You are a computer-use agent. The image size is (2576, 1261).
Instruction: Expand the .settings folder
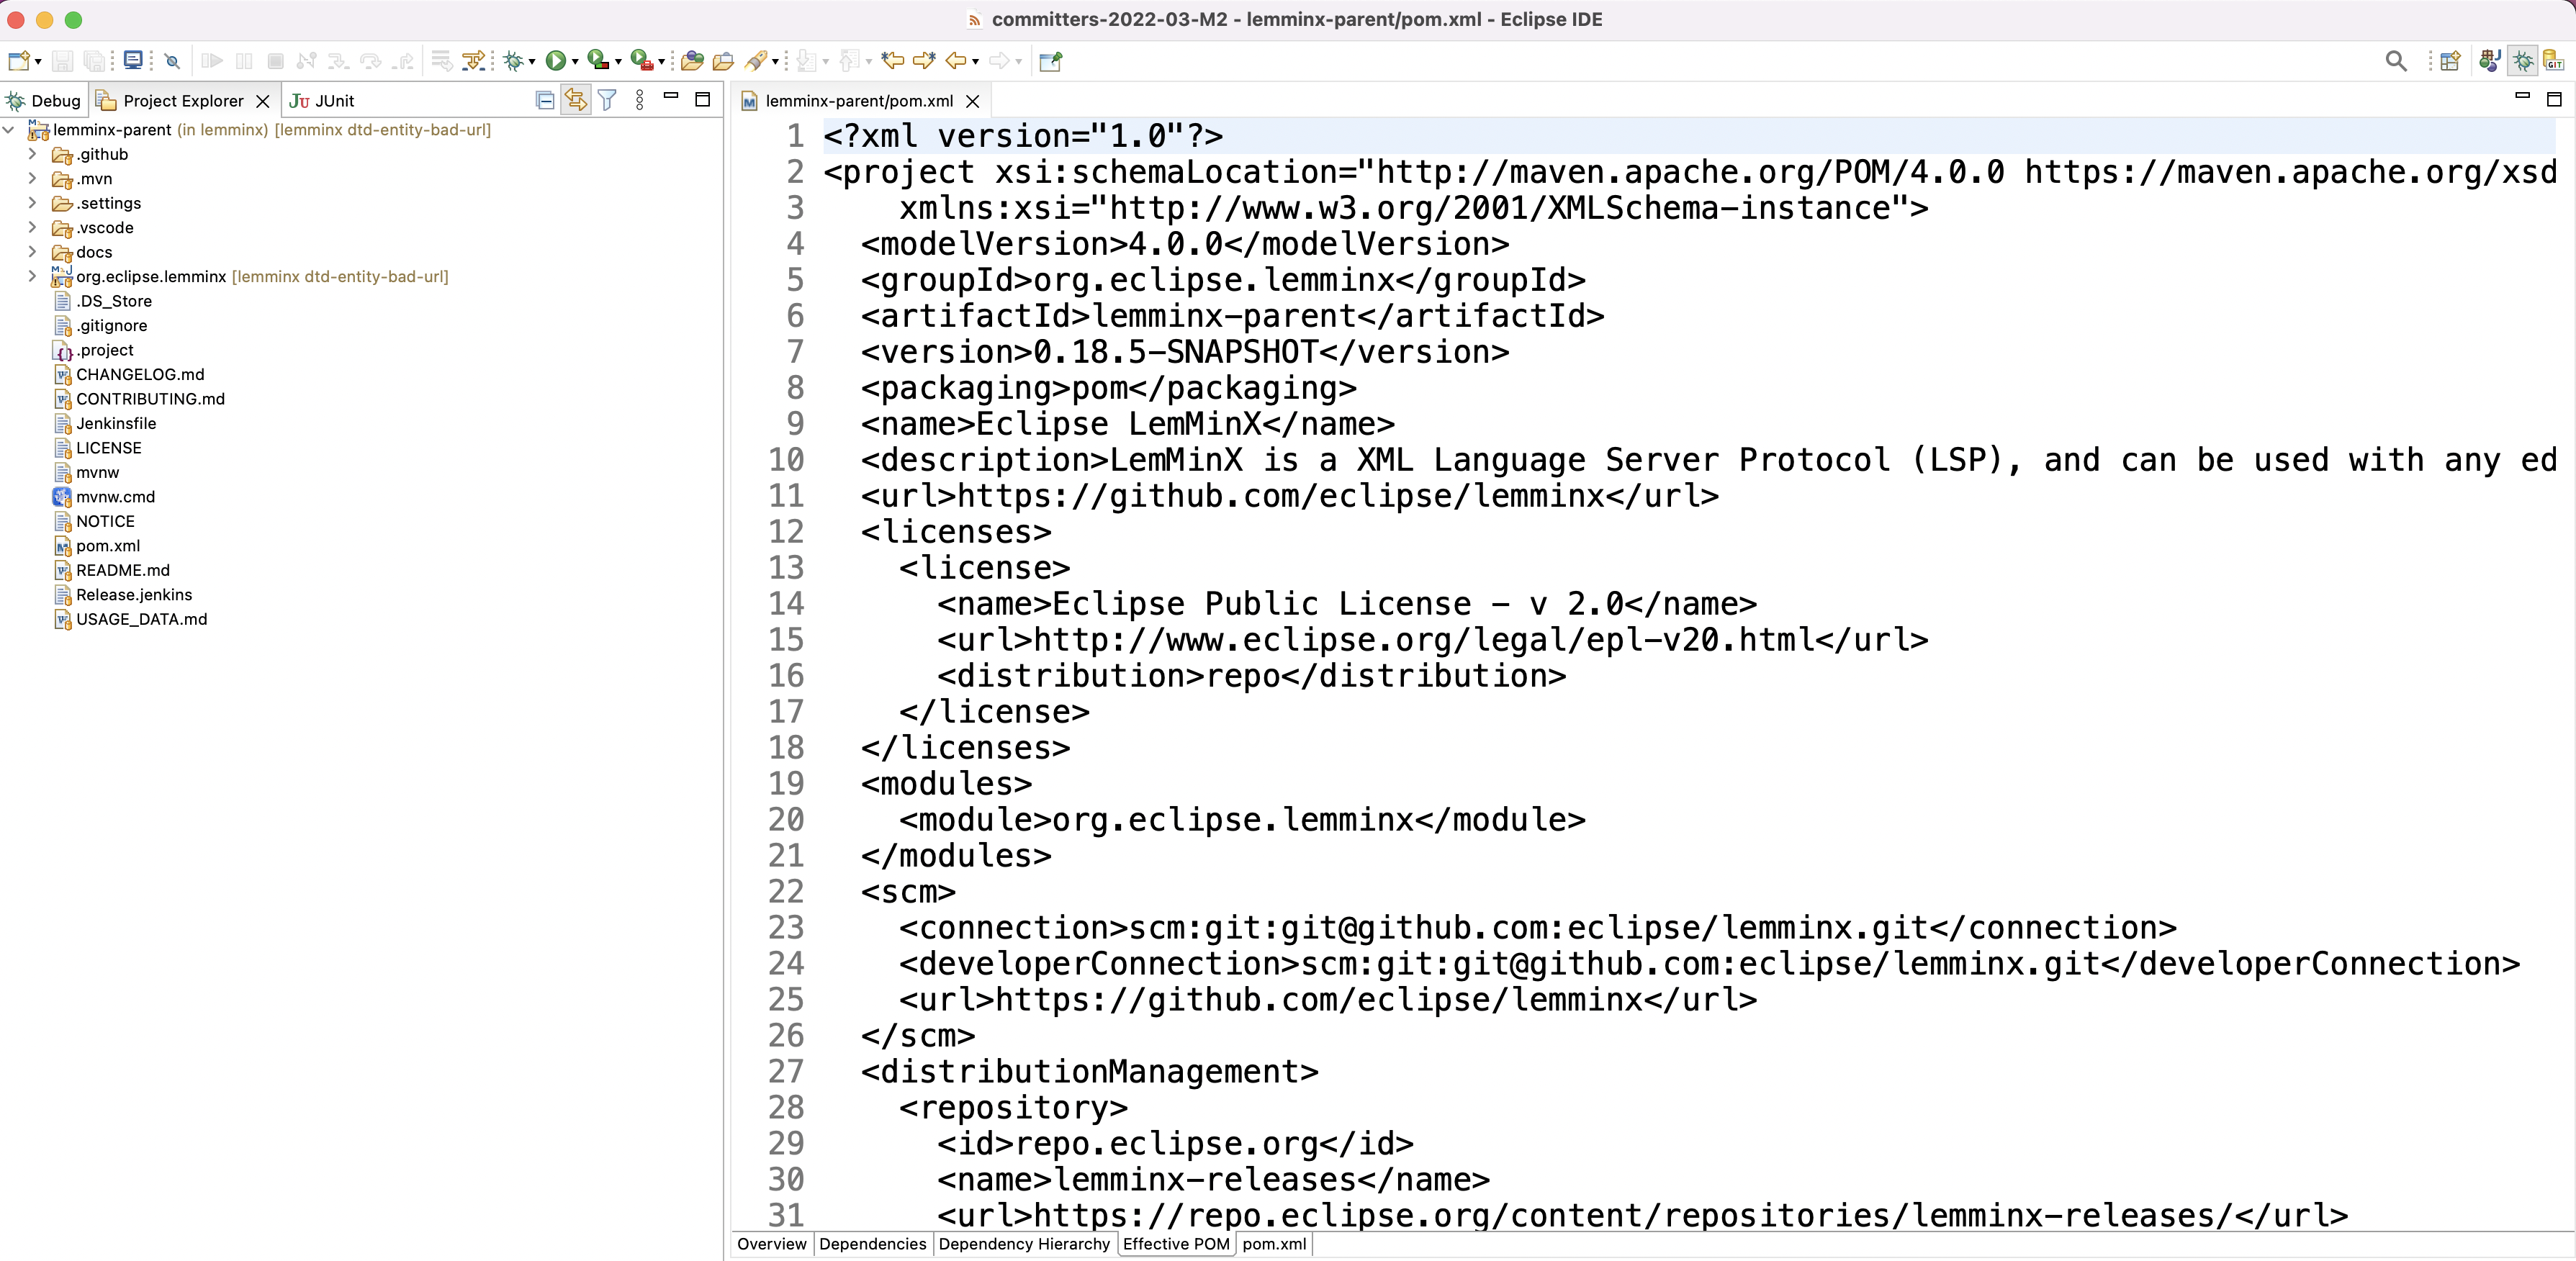pyautogui.click(x=32, y=203)
